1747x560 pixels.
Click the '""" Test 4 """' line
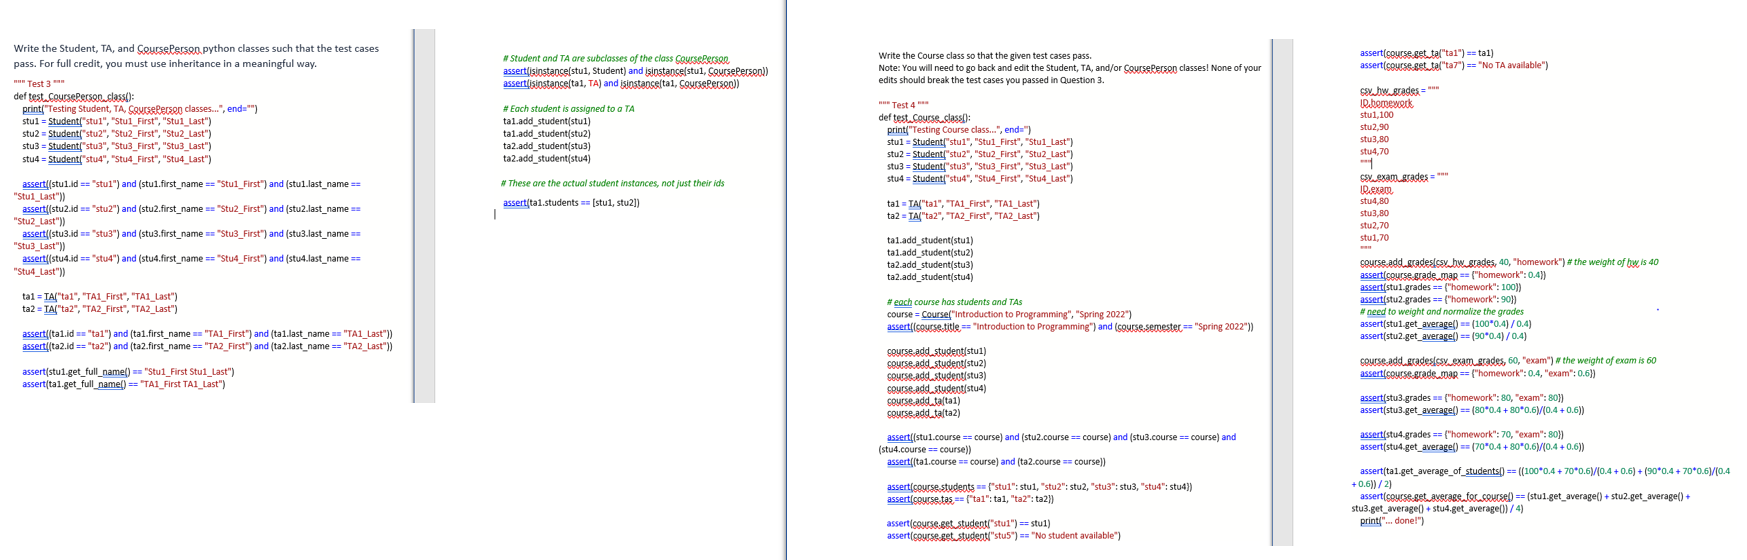904,105
